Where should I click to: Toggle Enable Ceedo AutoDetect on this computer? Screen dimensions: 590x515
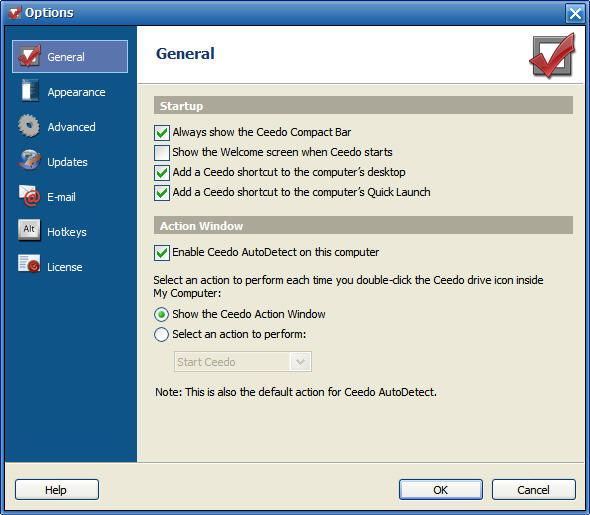click(162, 253)
